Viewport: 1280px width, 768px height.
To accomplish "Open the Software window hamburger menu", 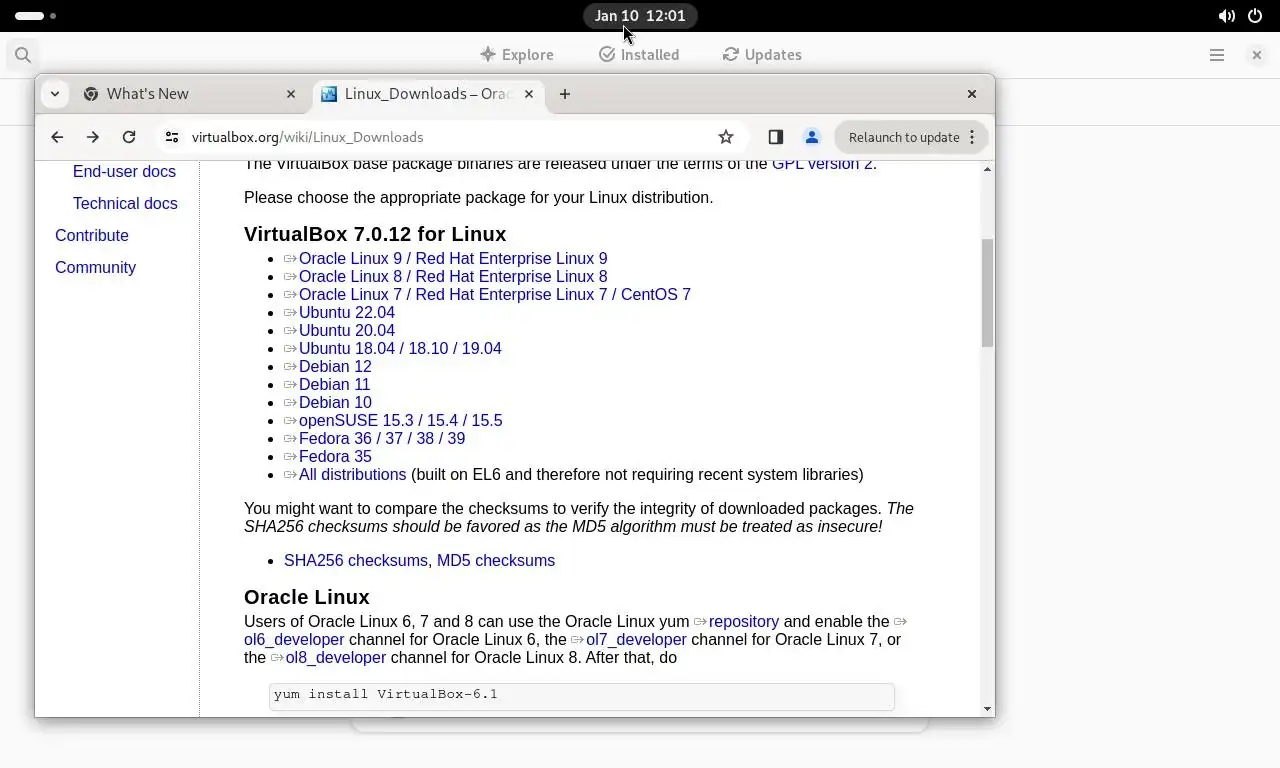I will pyautogui.click(x=1217, y=55).
